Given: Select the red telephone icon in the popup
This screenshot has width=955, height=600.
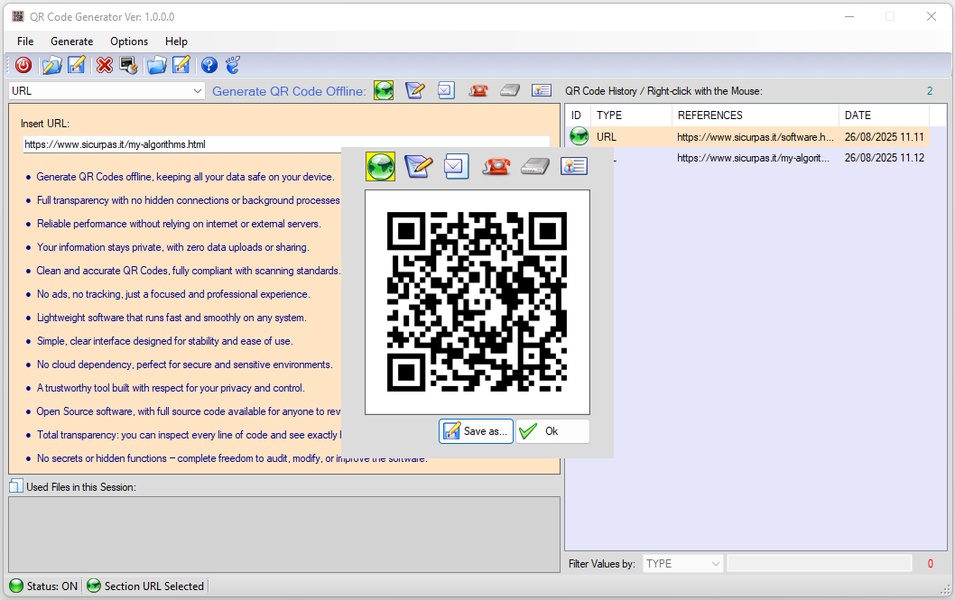Looking at the screenshot, I should pos(495,166).
